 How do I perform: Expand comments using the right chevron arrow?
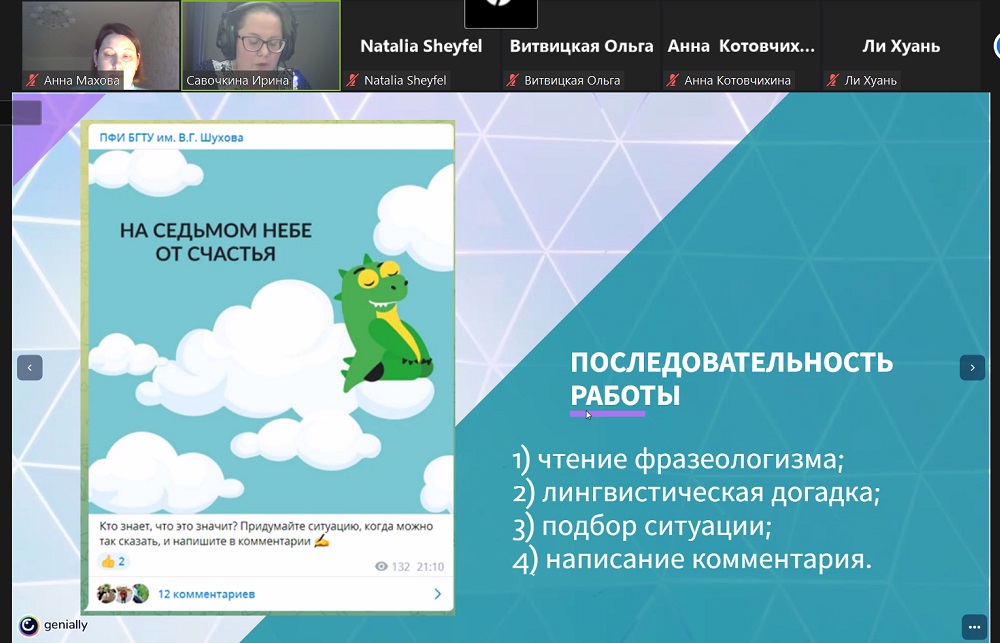point(437,594)
